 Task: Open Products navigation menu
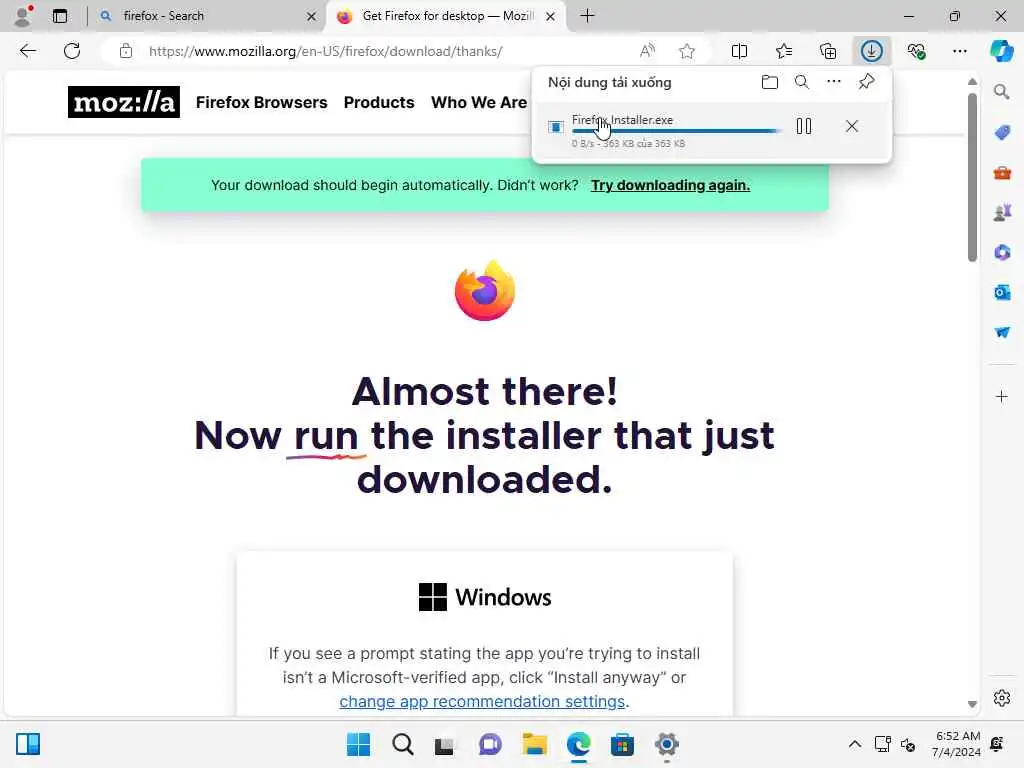[x=379, y=103]
